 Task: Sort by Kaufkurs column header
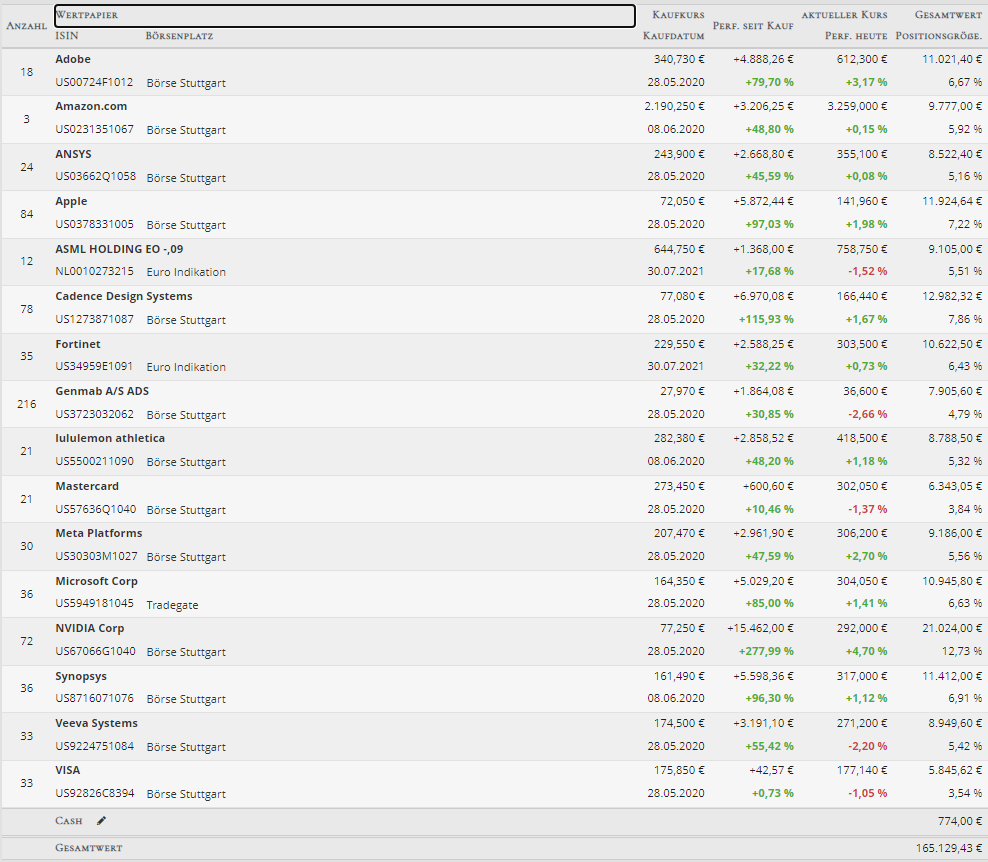tap(678, 14)
